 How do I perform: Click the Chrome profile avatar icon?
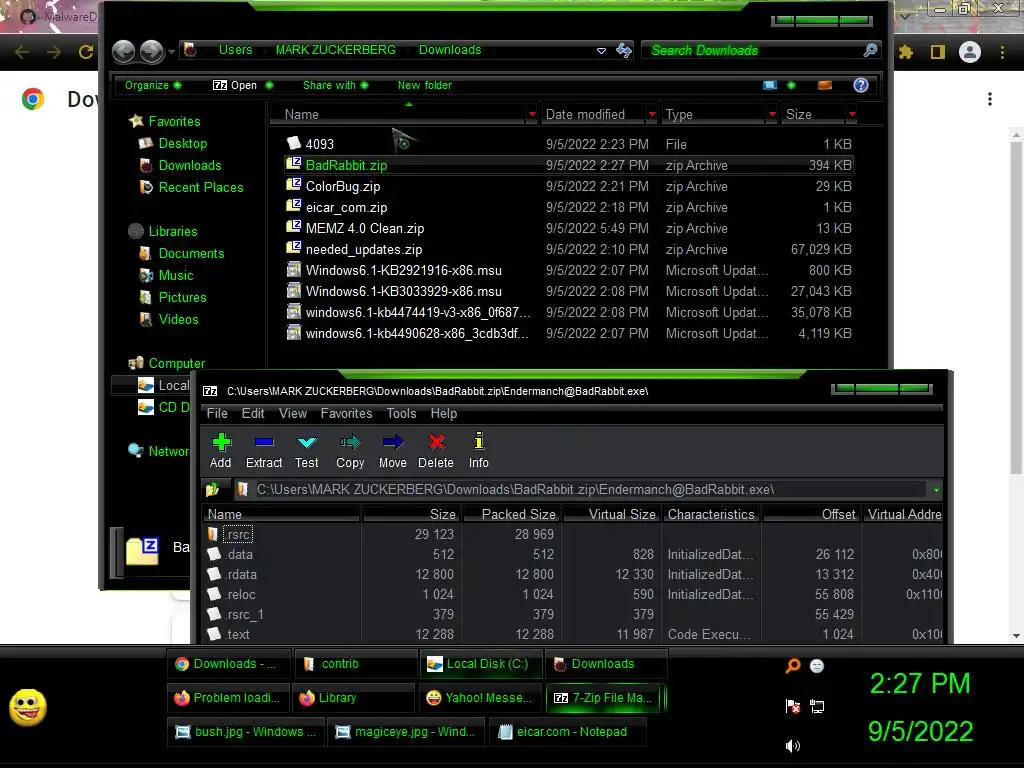(970, 52)
